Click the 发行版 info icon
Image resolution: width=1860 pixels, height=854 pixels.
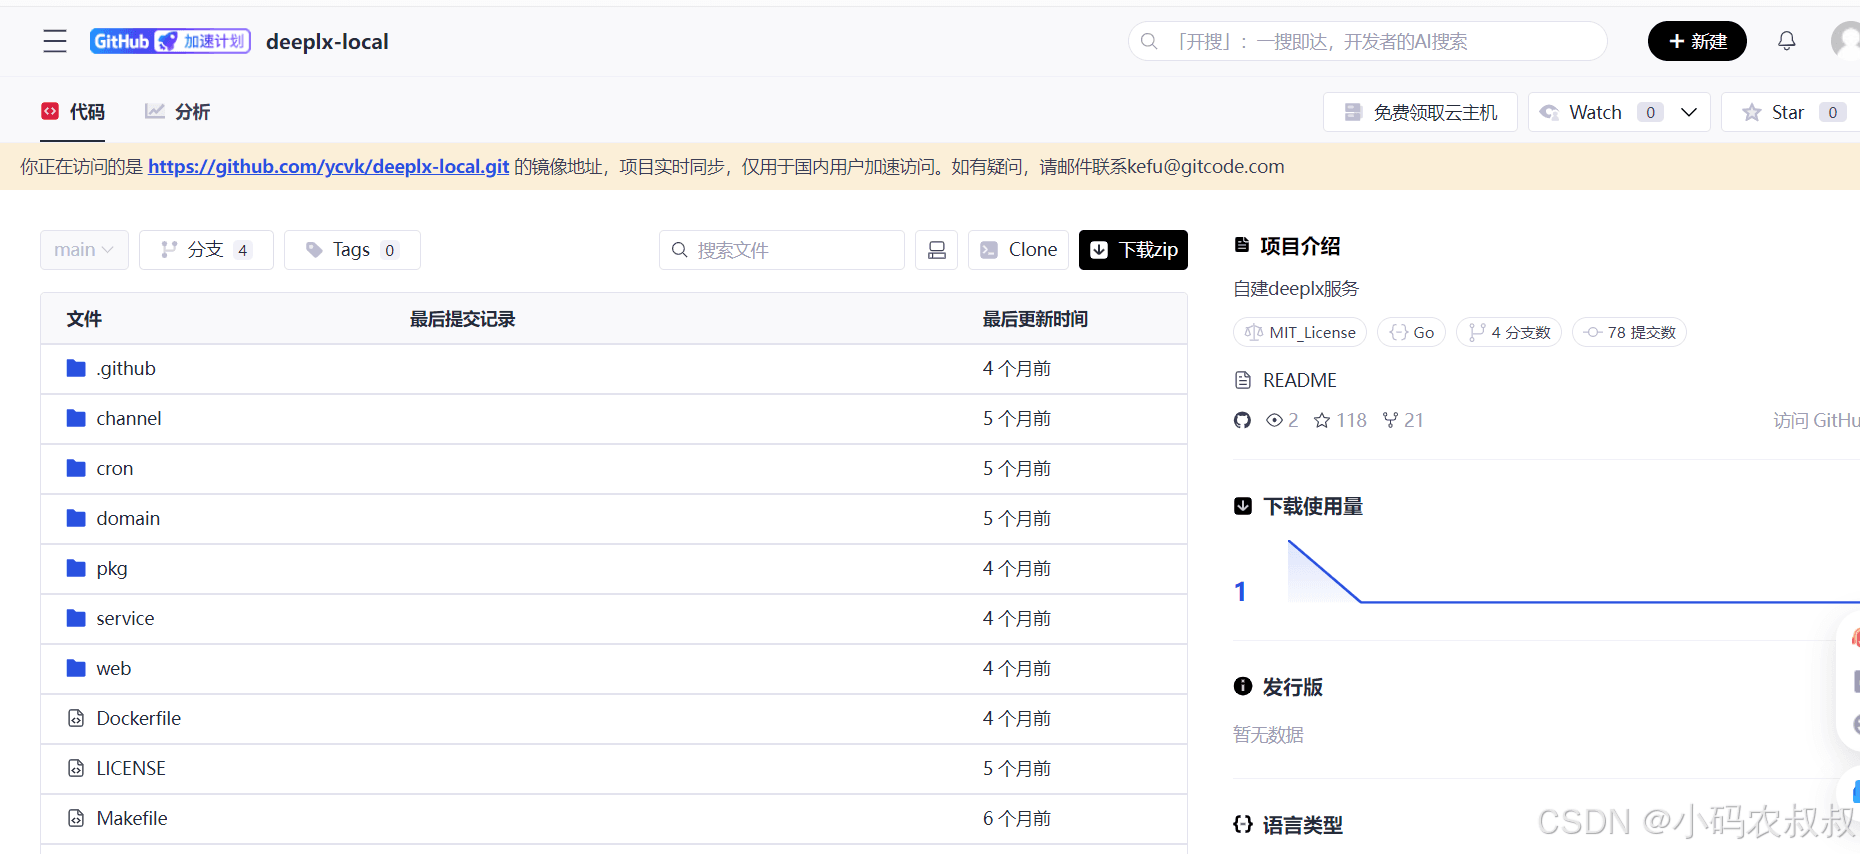pos(1243,686)
